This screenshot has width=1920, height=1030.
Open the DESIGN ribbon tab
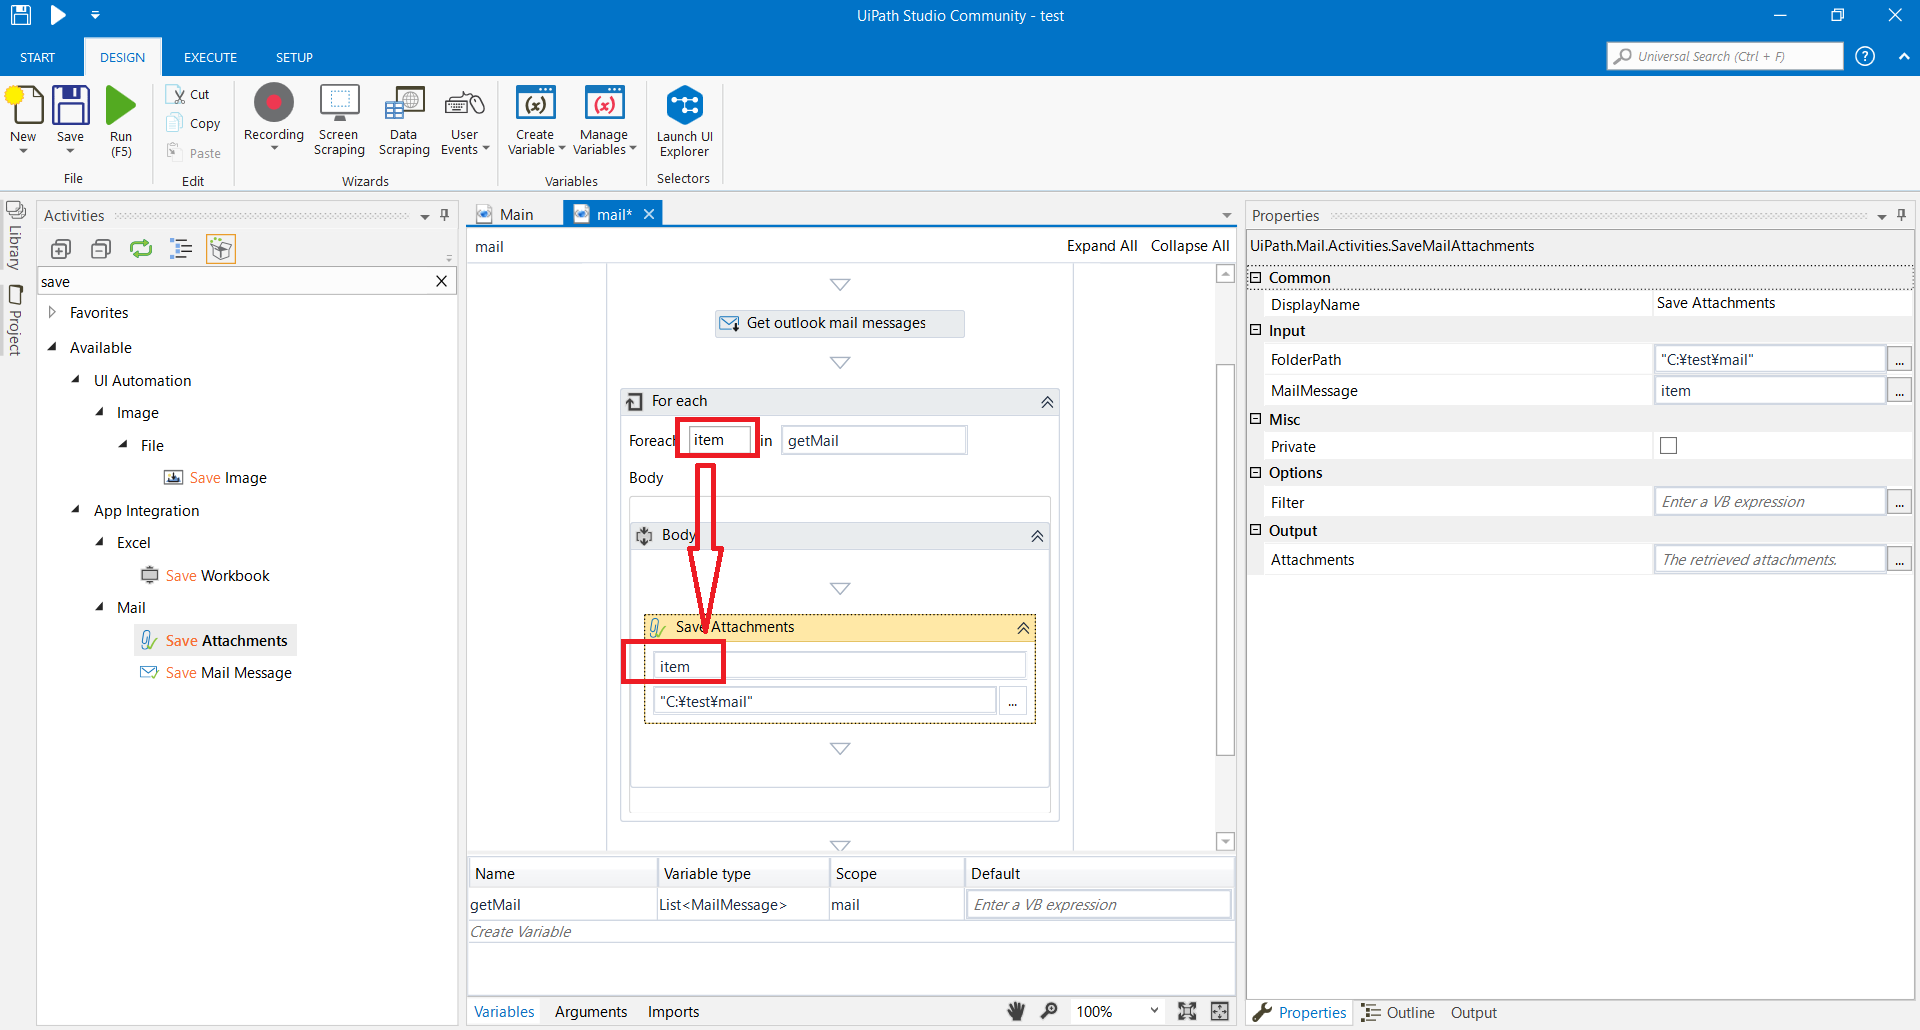(122, 57)
